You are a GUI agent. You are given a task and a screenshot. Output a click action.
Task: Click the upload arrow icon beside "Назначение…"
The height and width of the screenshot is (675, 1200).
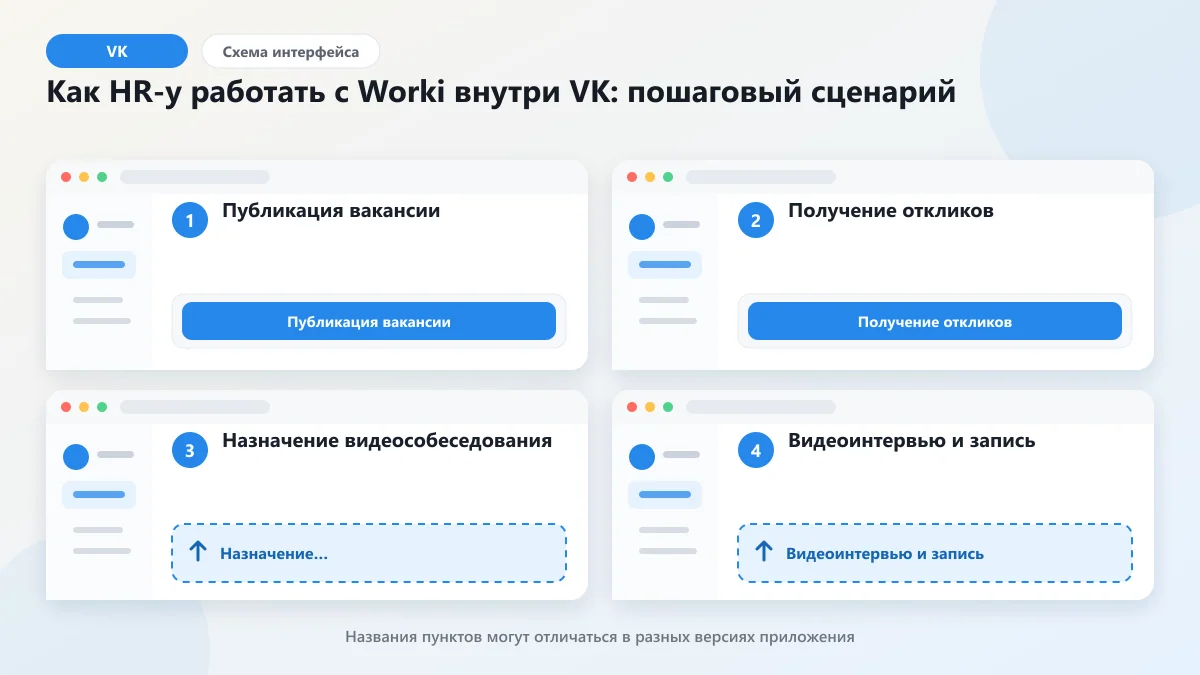(x=197, y=552)
